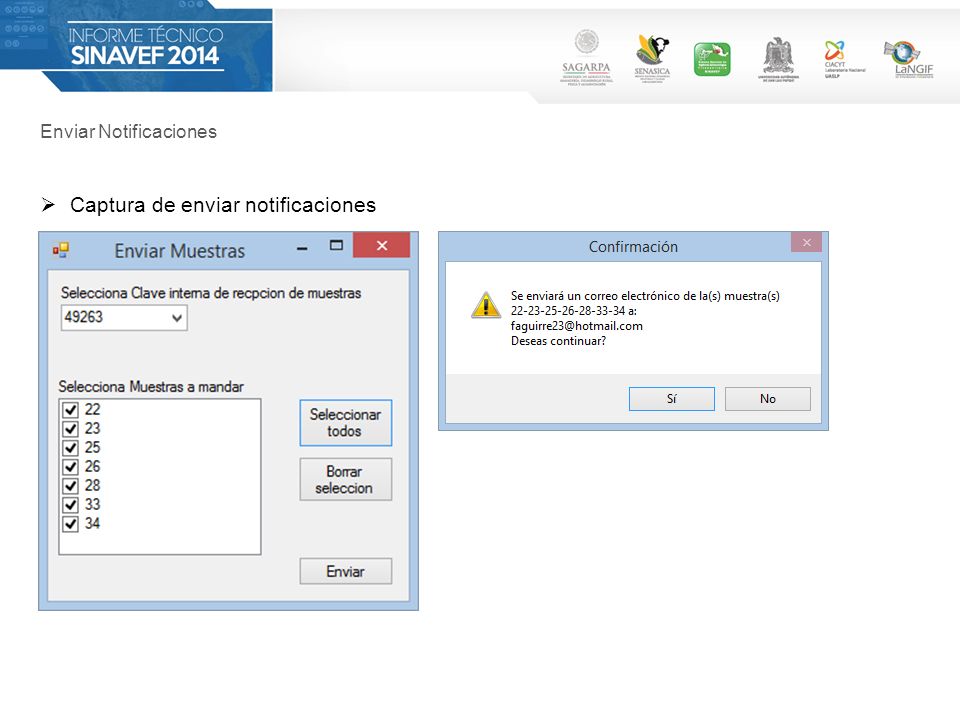Screen dimensions: 960x720
Task: Uncheck sample 23 checkbox
Action: click(x=71, y=429)
